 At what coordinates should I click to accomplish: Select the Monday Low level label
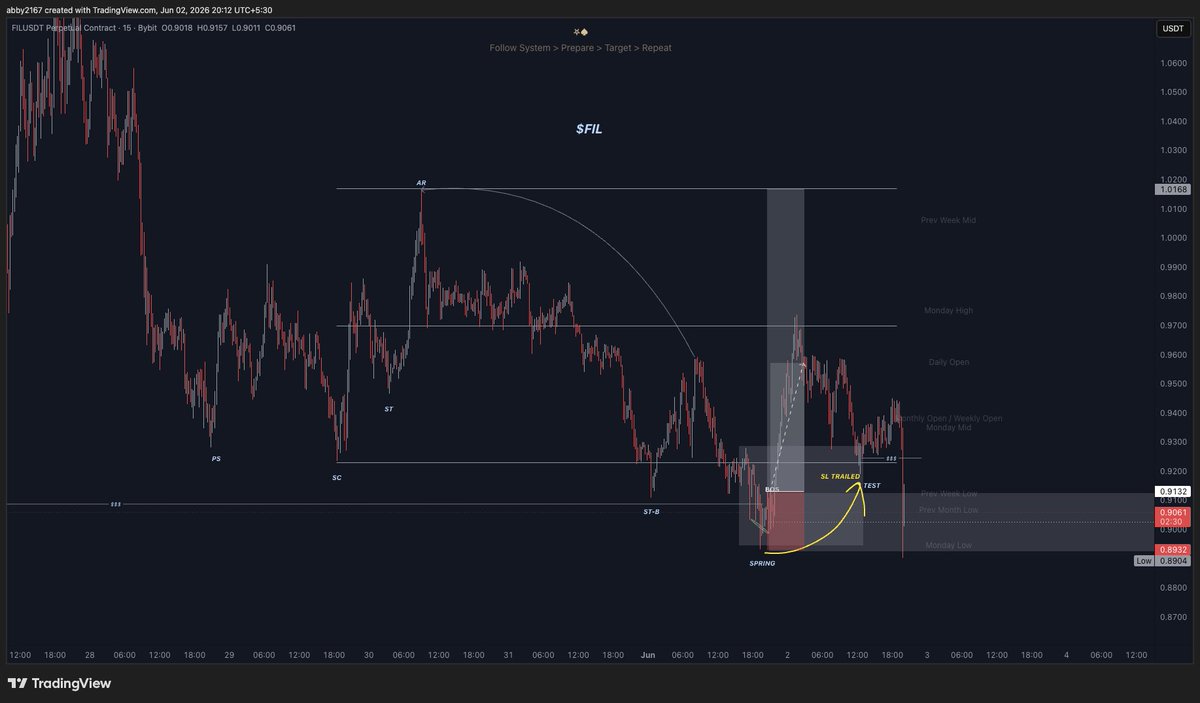coord(949,545)
